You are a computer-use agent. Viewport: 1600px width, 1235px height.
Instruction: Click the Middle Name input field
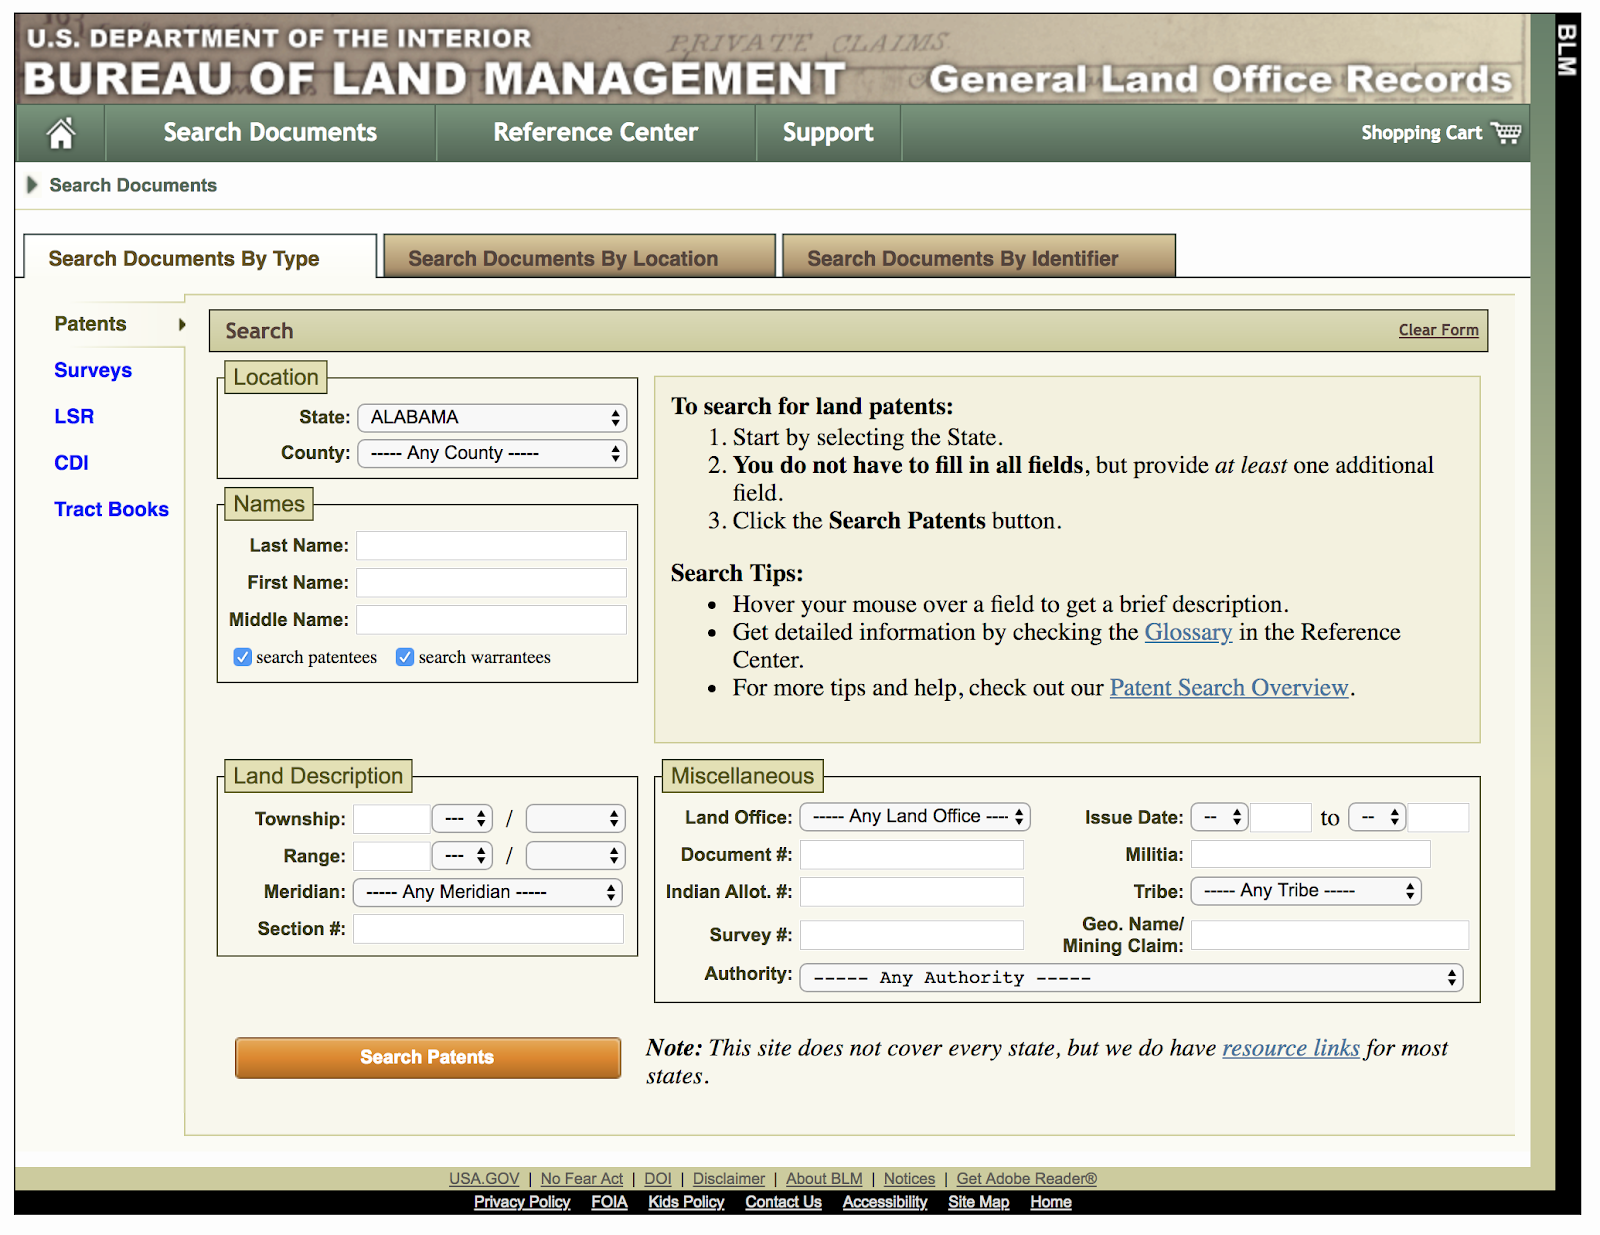tap(492, 620)
